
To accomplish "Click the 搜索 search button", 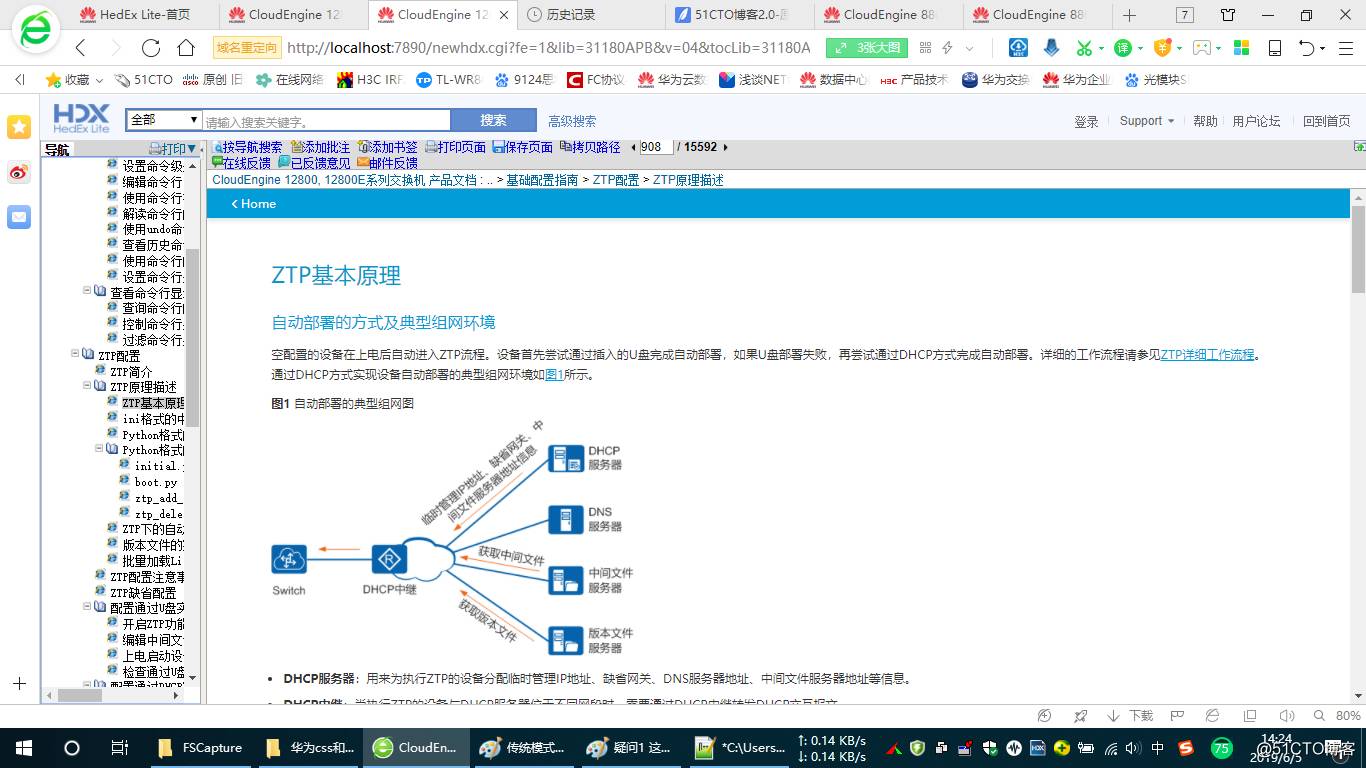I will tap(493, 120).
